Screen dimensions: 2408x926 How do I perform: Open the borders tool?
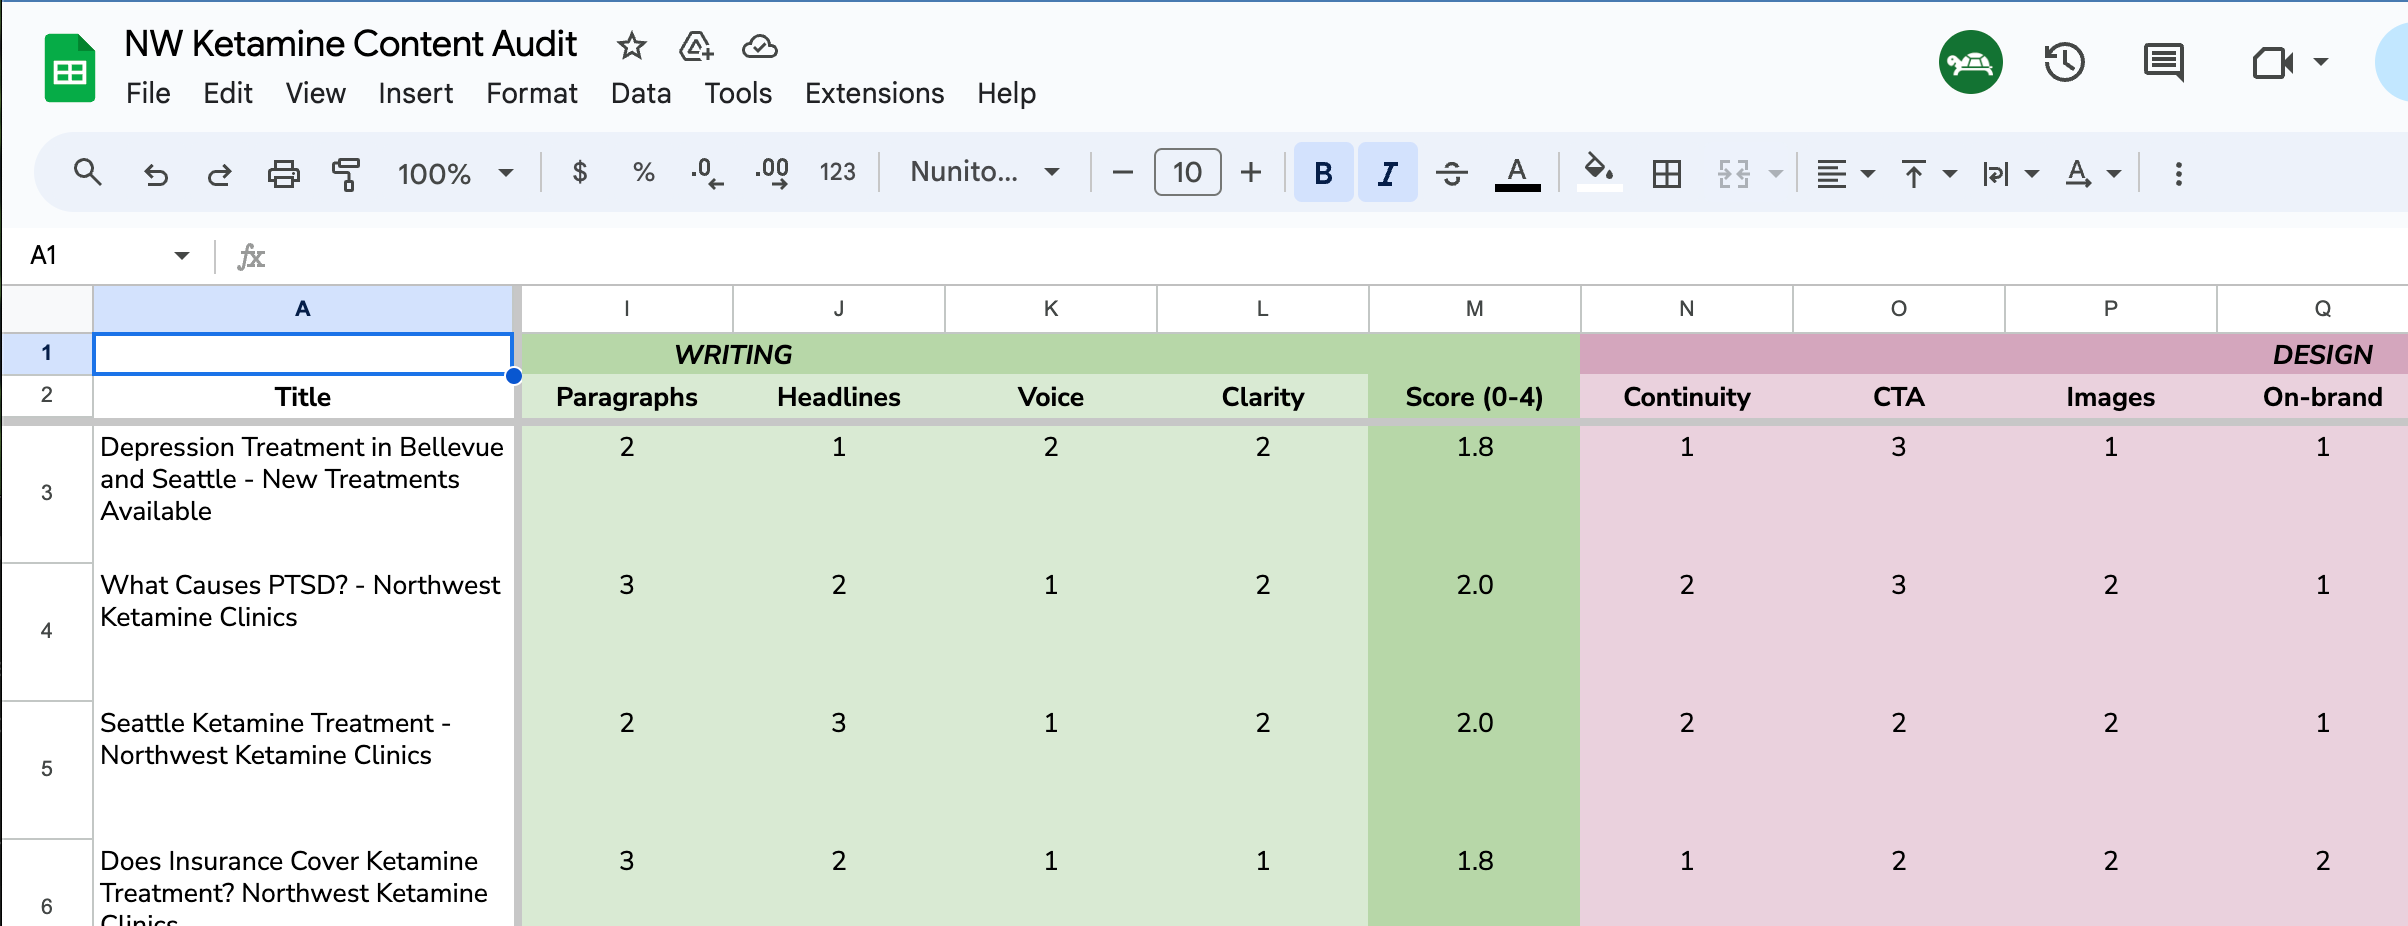(x=1667, y=174)
